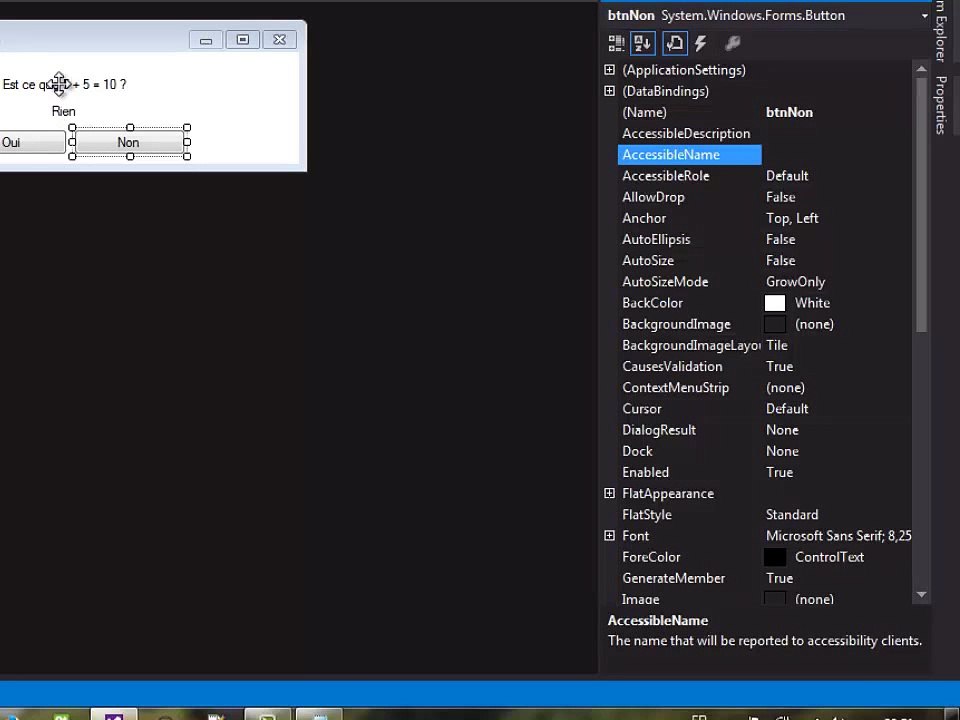Expand the (DataBindings) node
Viewport: 960px width, 720px height.
609,91
